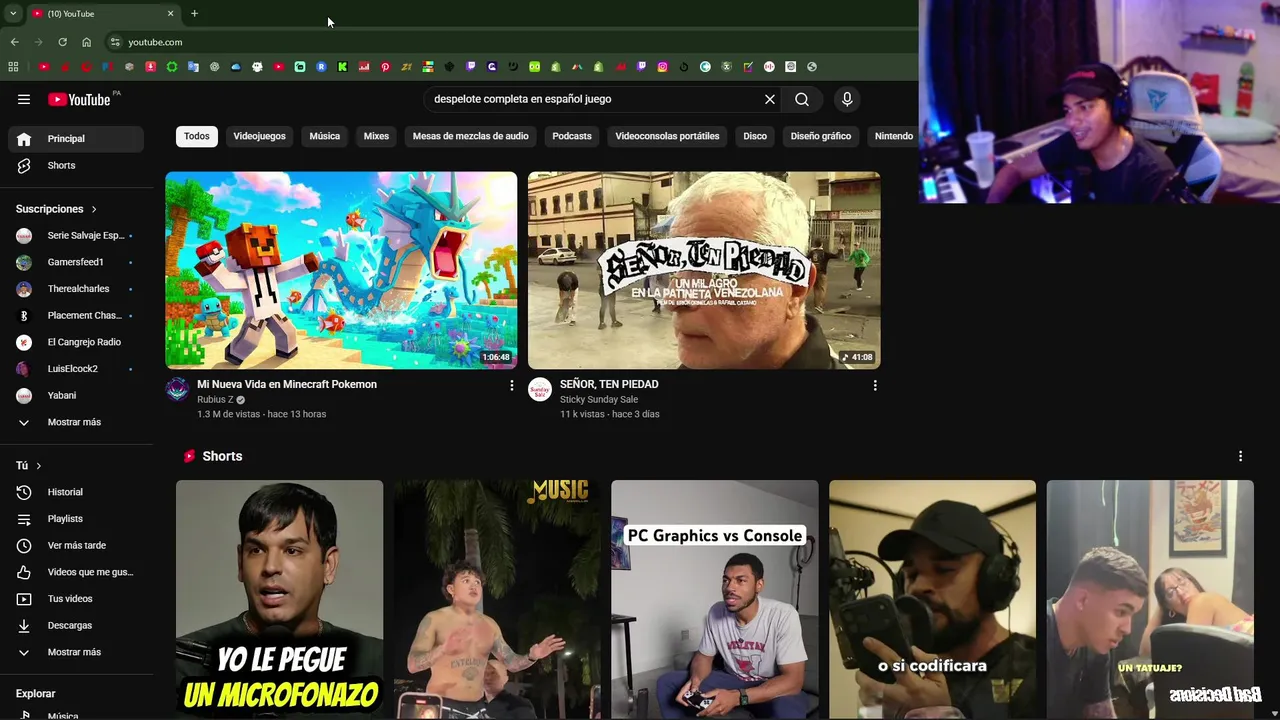Screen dimensions: 1280x720
Task: Start voice search with the microphone
Action: (x=847, y=99)
